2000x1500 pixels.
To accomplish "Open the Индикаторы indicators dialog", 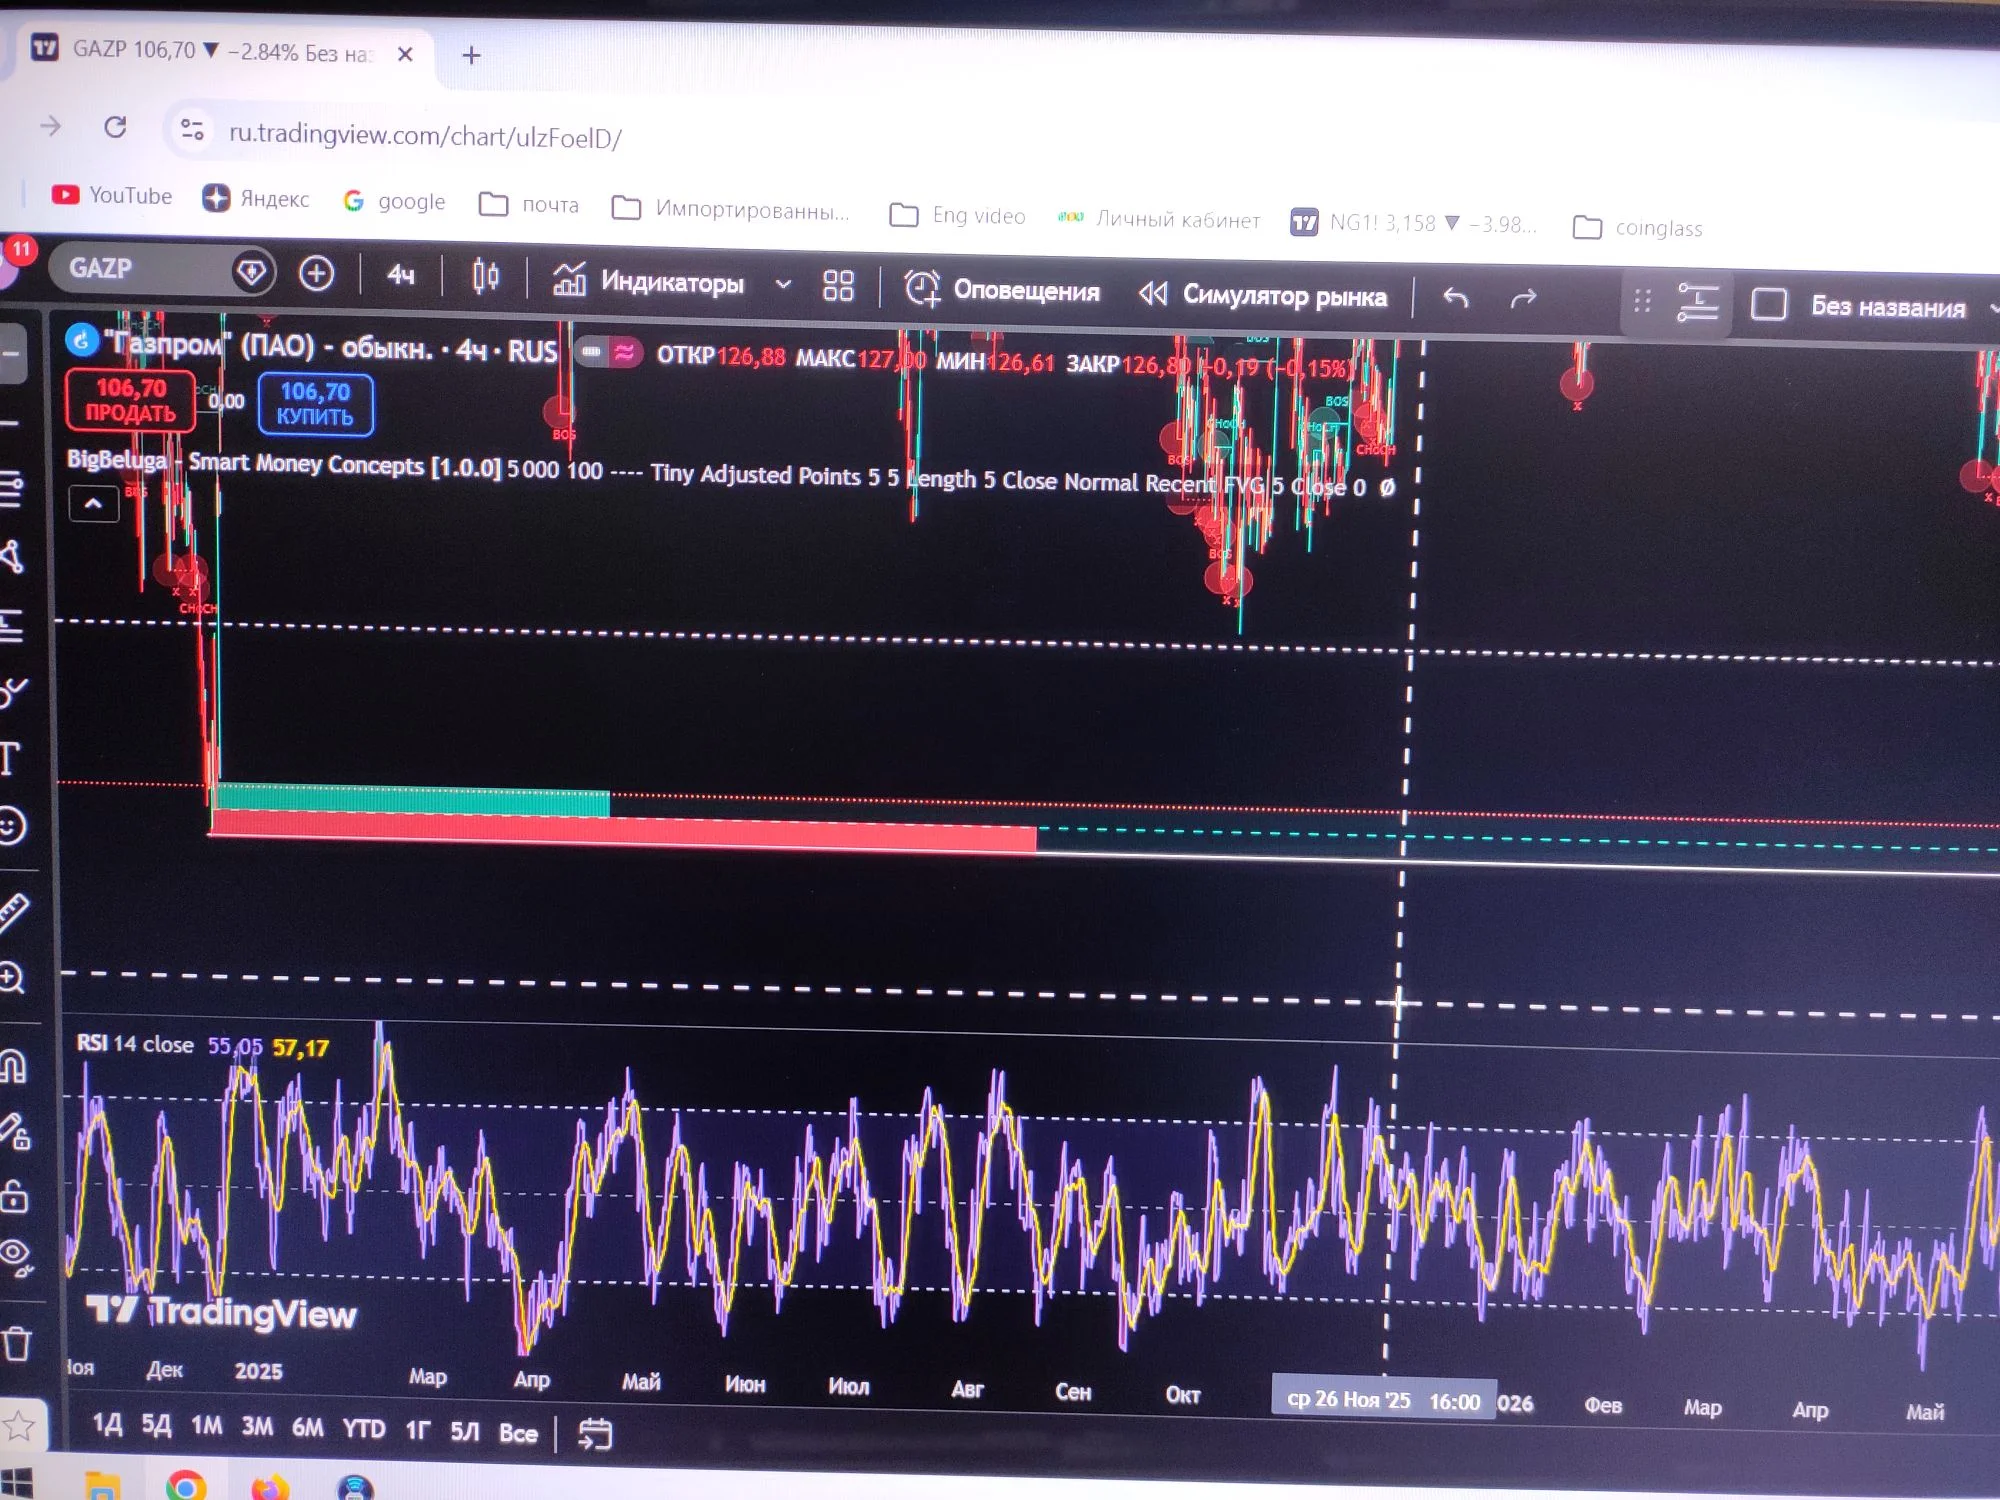I will pos(649,282).
